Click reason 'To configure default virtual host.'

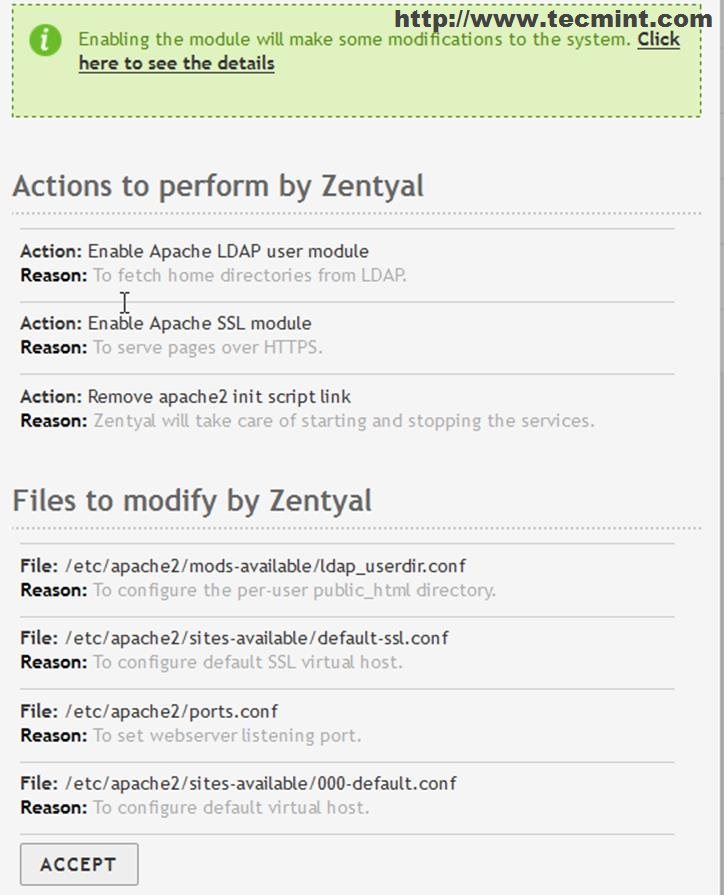231,807
